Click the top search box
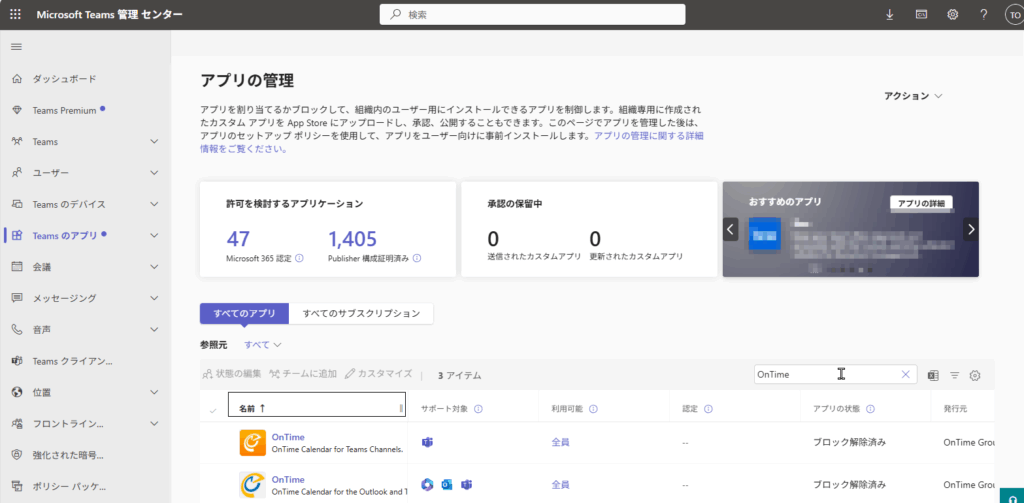Image resolution: width=1024 pixels, height=503 pixels. (x=532, y=15)
